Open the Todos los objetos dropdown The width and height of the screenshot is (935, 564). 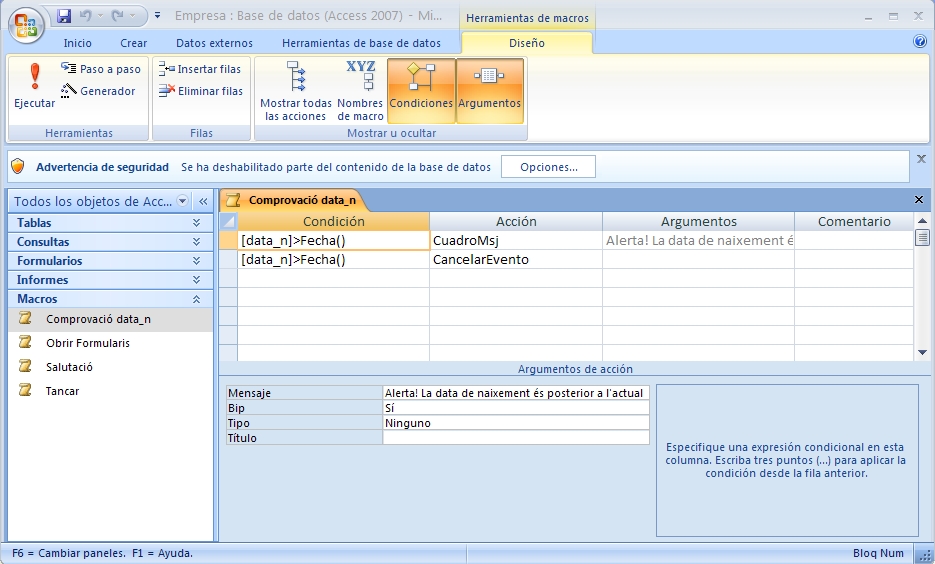[x=182, y=201]
